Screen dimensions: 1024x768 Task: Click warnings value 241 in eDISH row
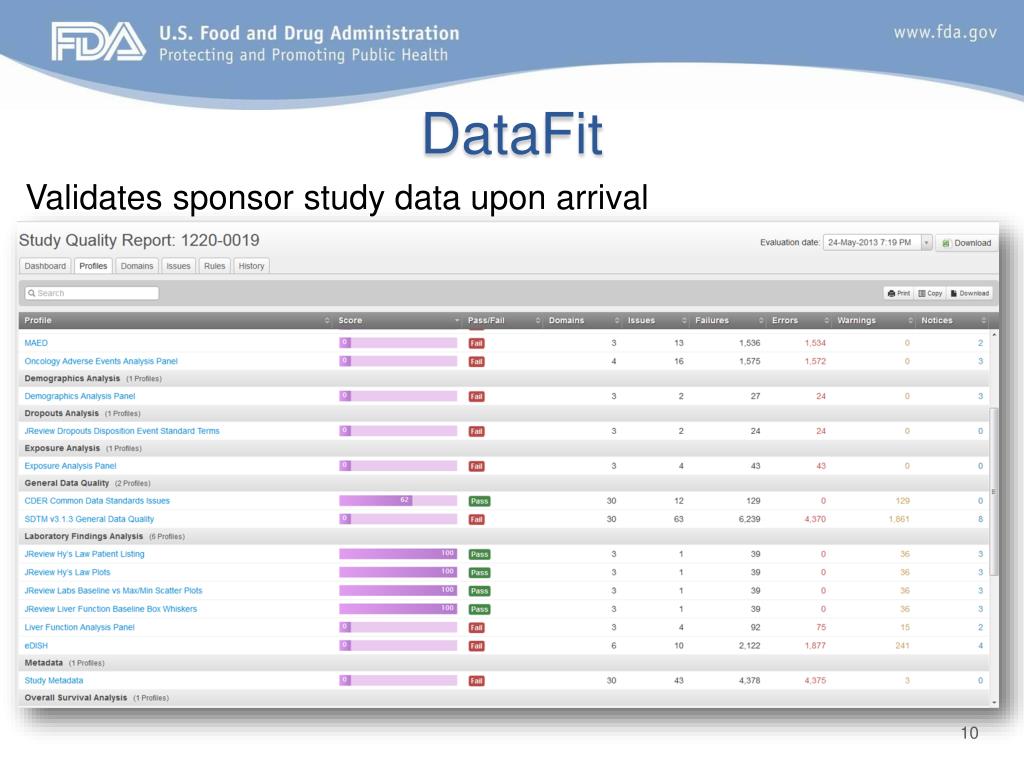point(902,645)
